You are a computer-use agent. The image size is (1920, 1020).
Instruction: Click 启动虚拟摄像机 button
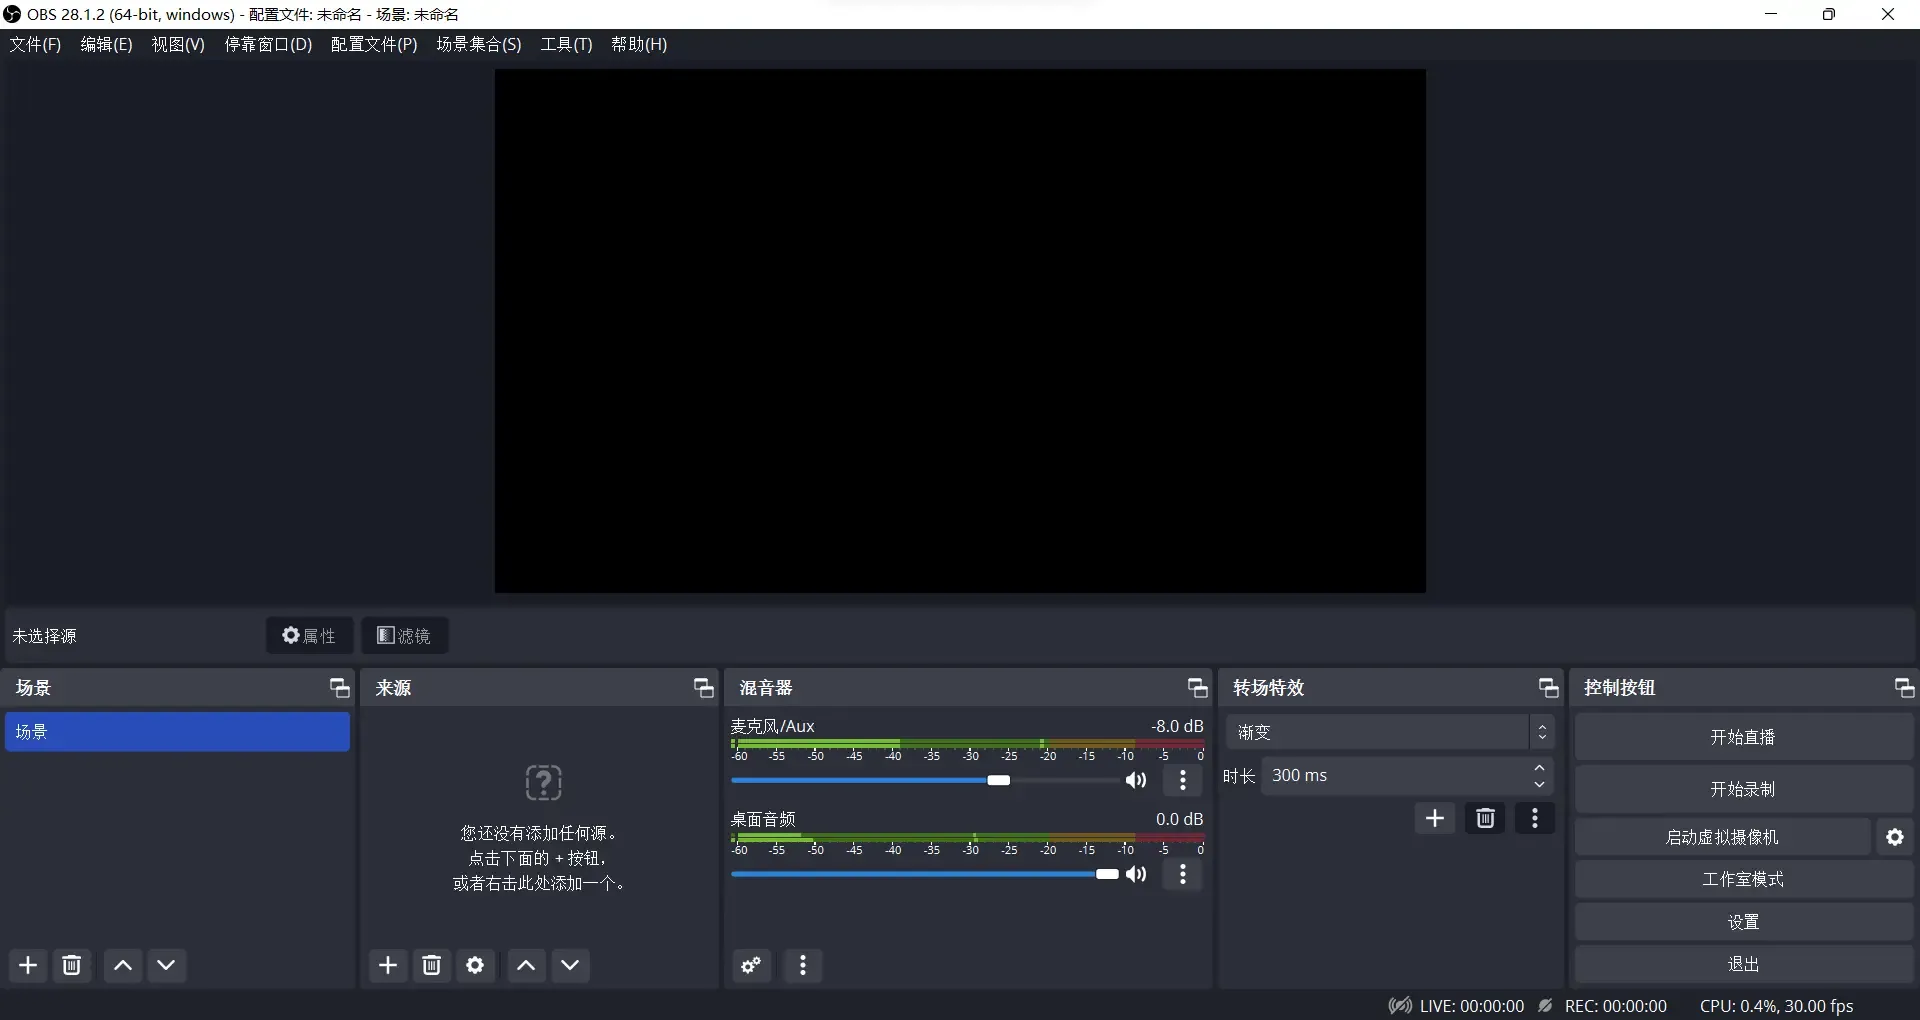[1722, 837]
